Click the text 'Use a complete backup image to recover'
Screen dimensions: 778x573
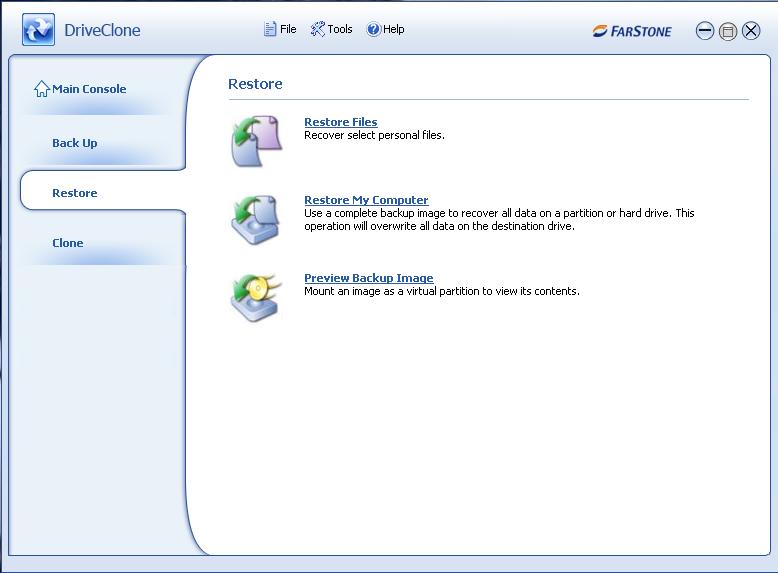(x=401, y=213)
